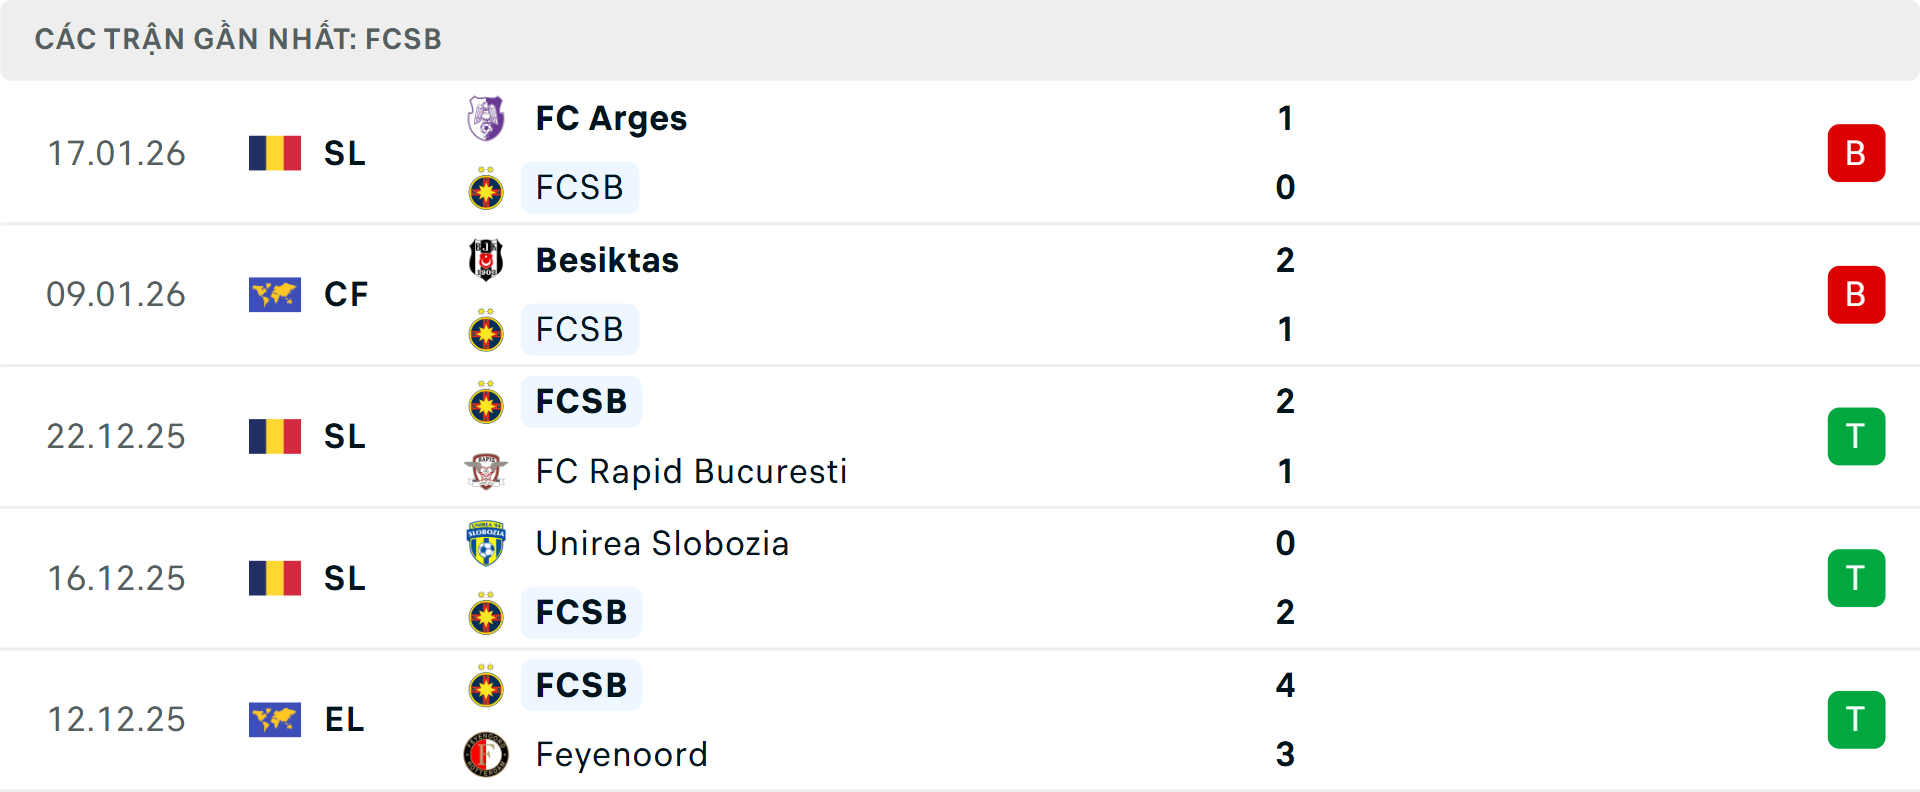The image size is (1920, 792).
Task: Click the Unirea Slobozia crest
Action: (x=486, y=543)
